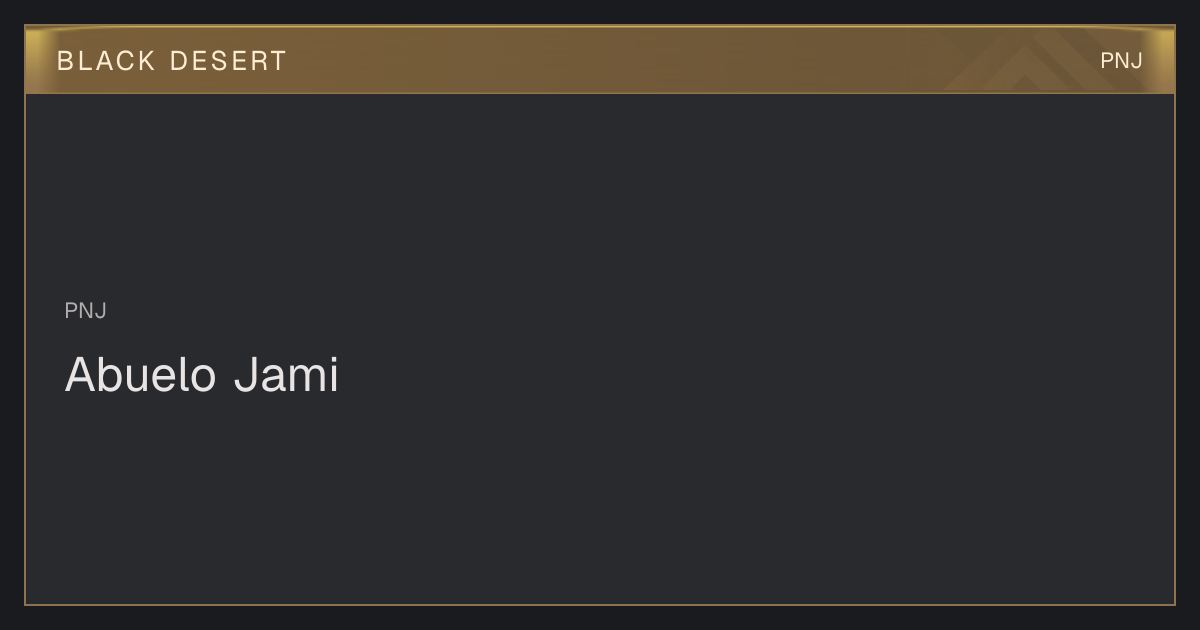Viewport: 1200px width, 630px height.
Task: Click the word DESERT in the header
Action: [228, 61]
